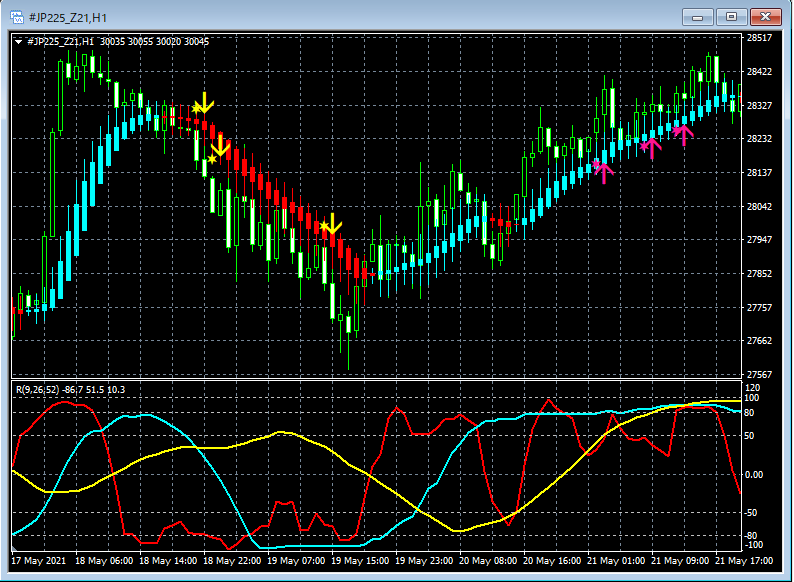
Task: Click the 18 May 22:00 time label
Action: [232, 561]
